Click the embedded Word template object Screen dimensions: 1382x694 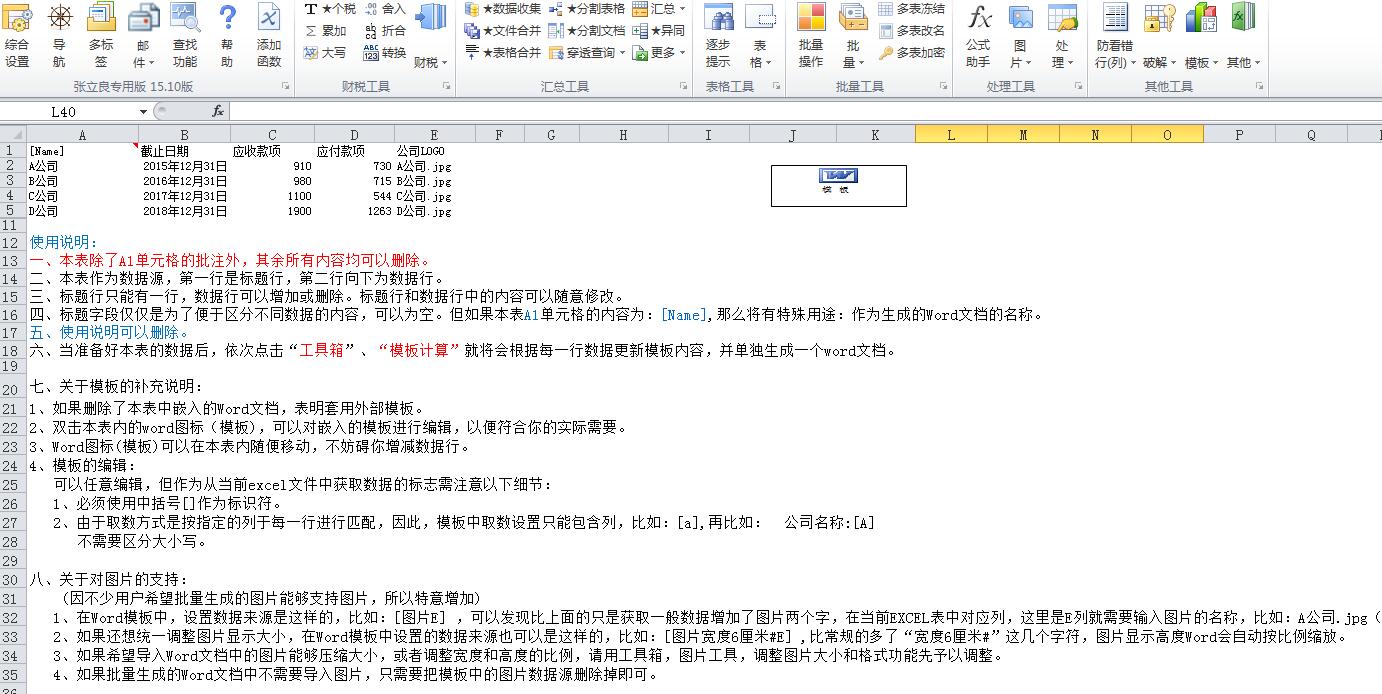(838, 185)
